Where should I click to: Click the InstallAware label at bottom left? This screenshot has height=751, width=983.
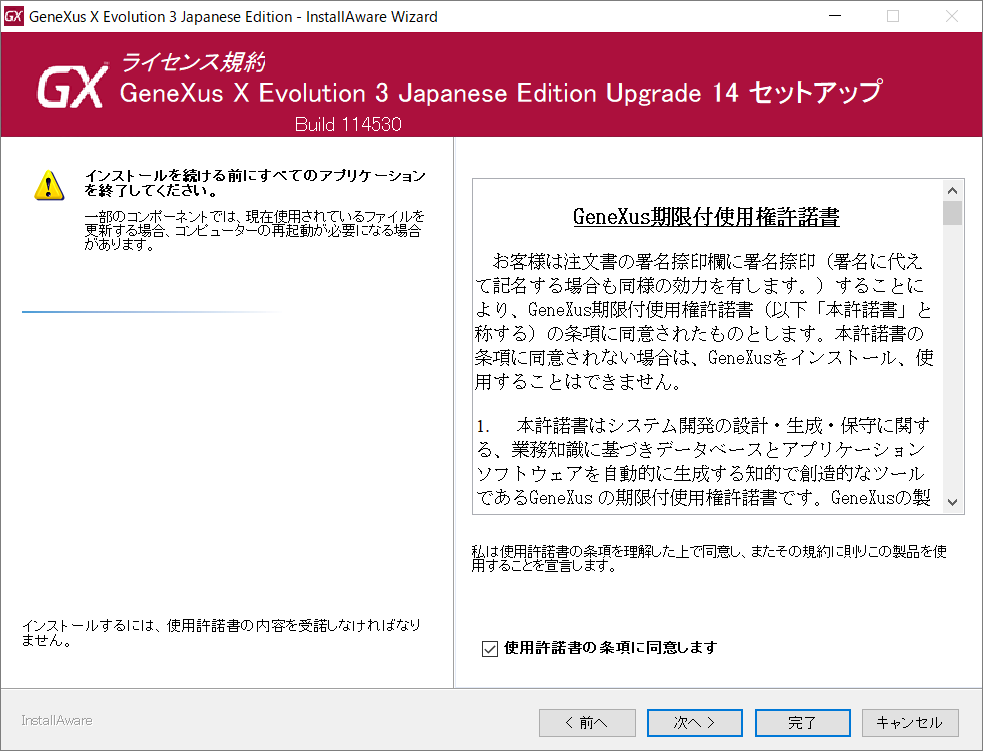click(57, 720)
